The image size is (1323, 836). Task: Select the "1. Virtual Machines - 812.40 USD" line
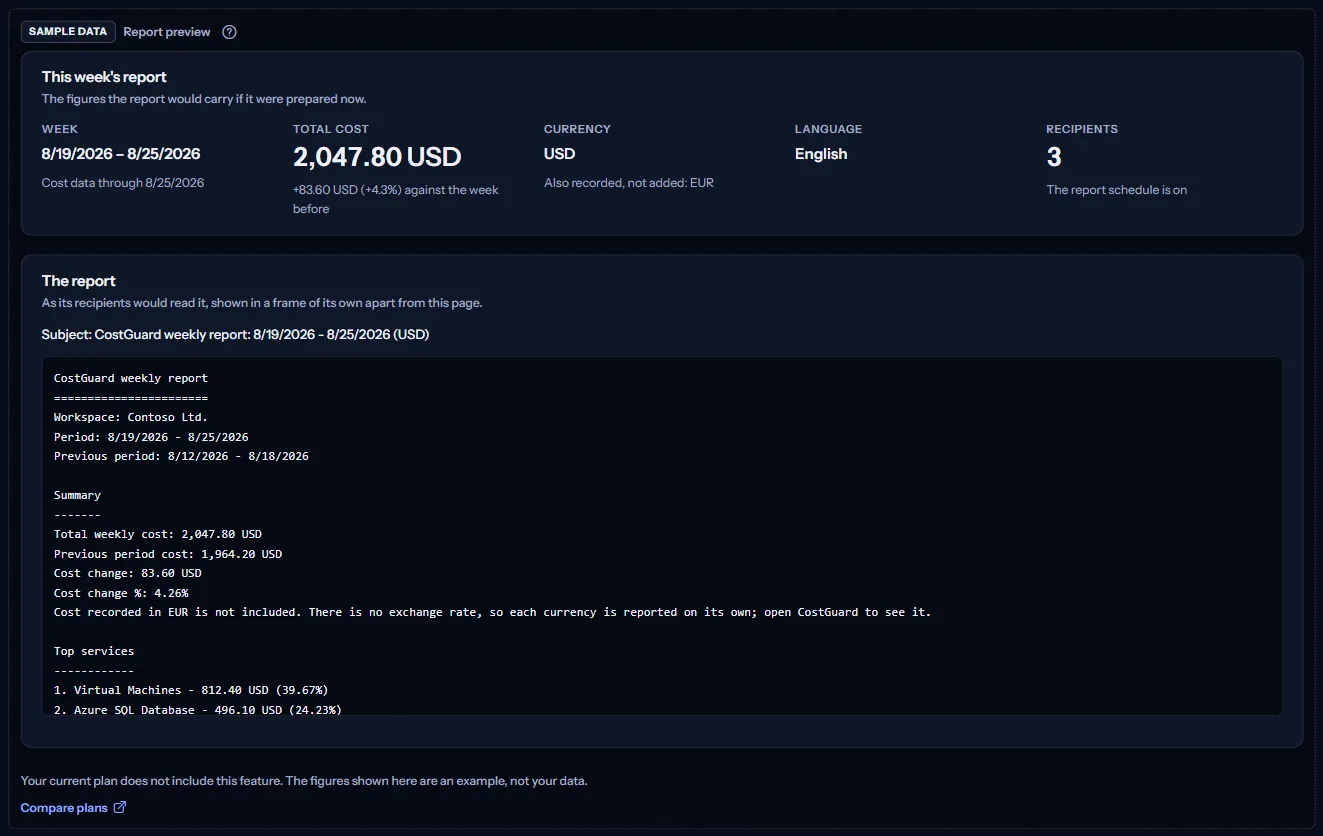[x=191, y=690]
